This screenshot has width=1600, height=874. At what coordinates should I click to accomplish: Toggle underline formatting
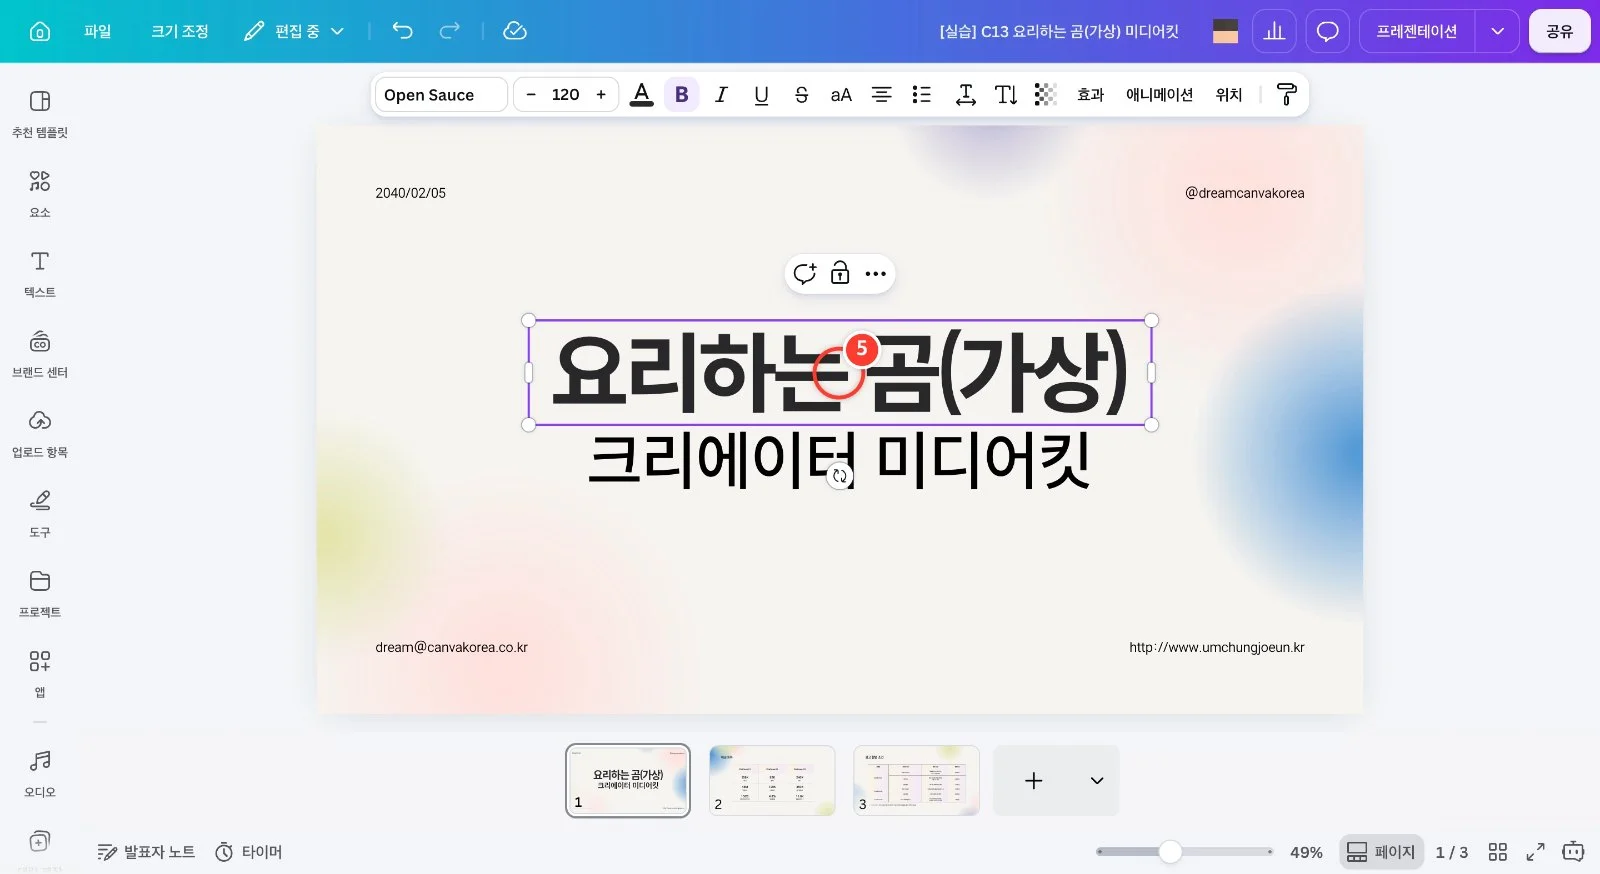click(761, 94)
